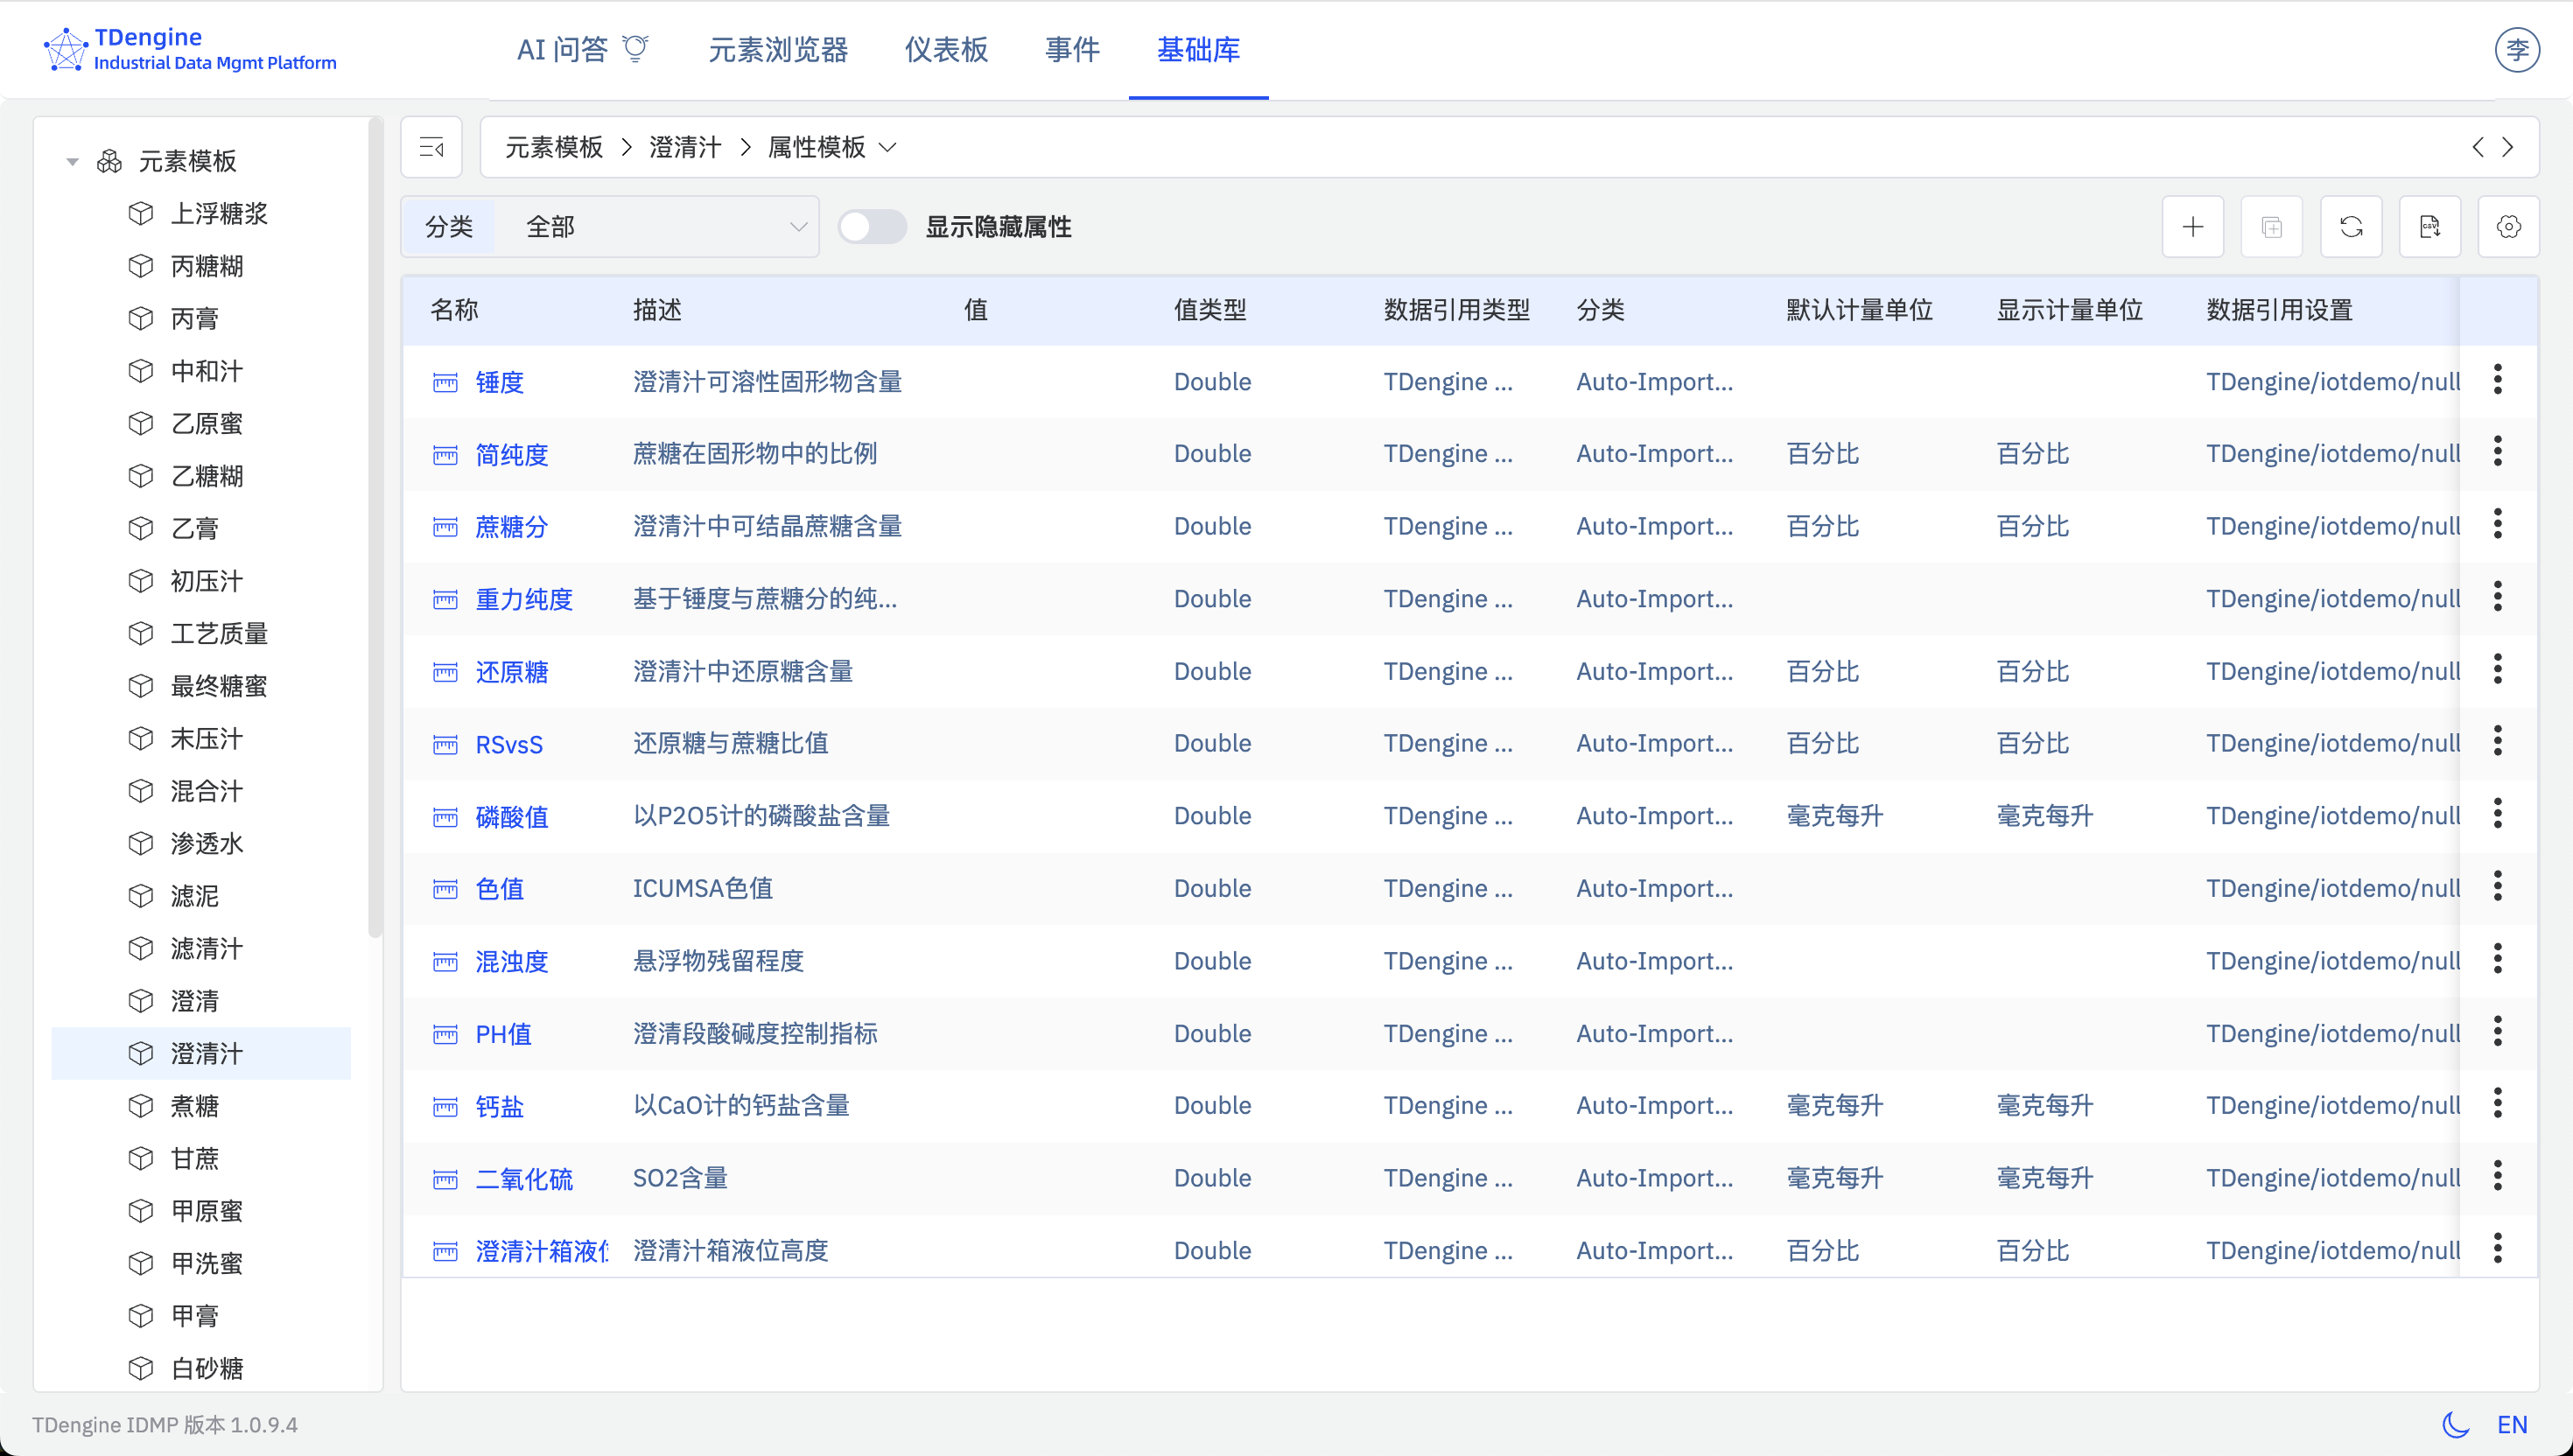Switch to the 仪表板 tab

click(x=945, y=49)
